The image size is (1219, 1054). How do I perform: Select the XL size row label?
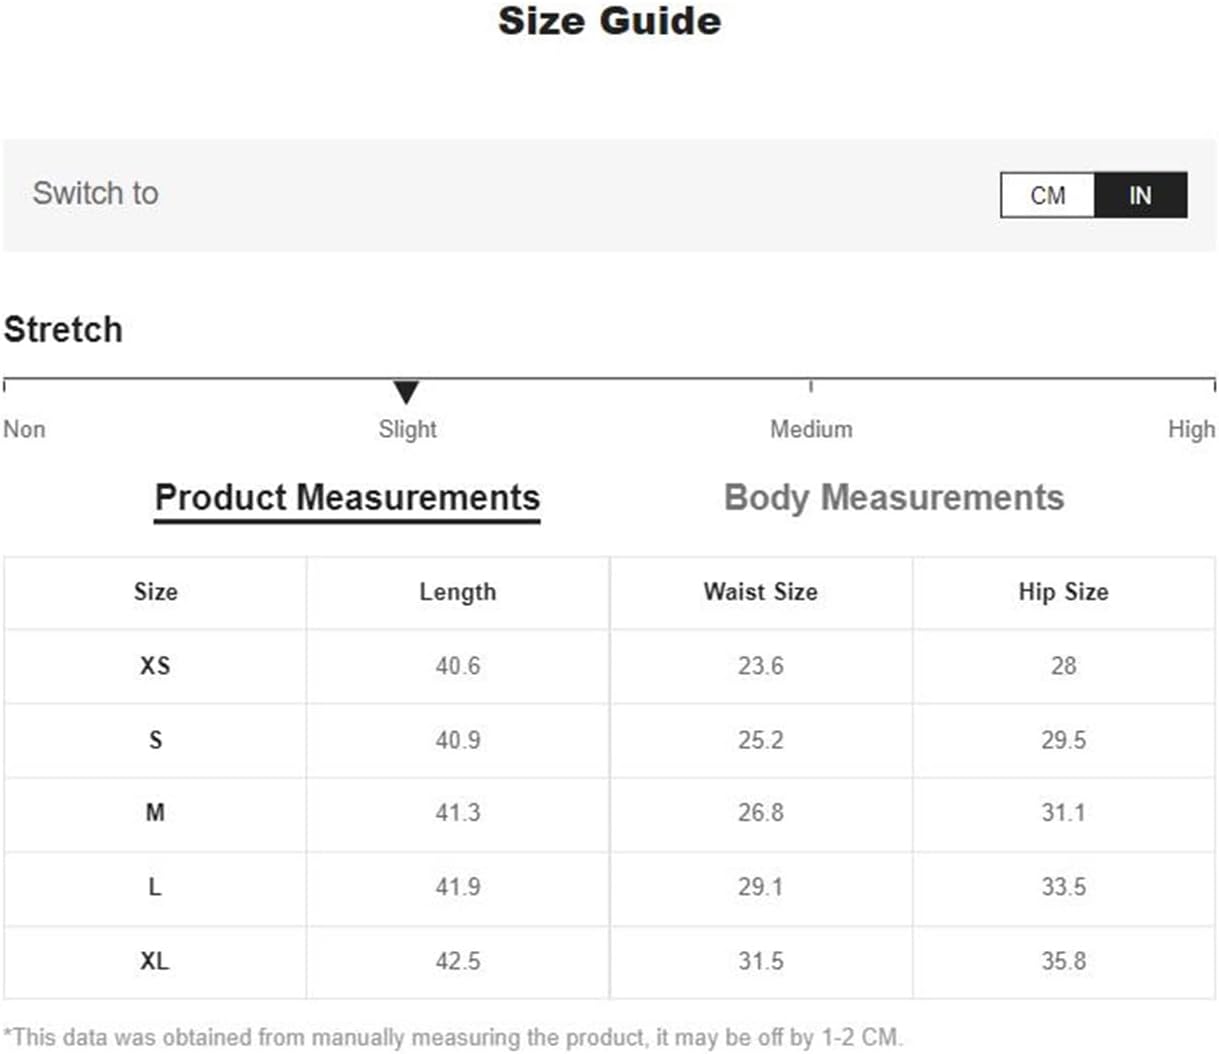pyautogui.click(x=155, y=961)
